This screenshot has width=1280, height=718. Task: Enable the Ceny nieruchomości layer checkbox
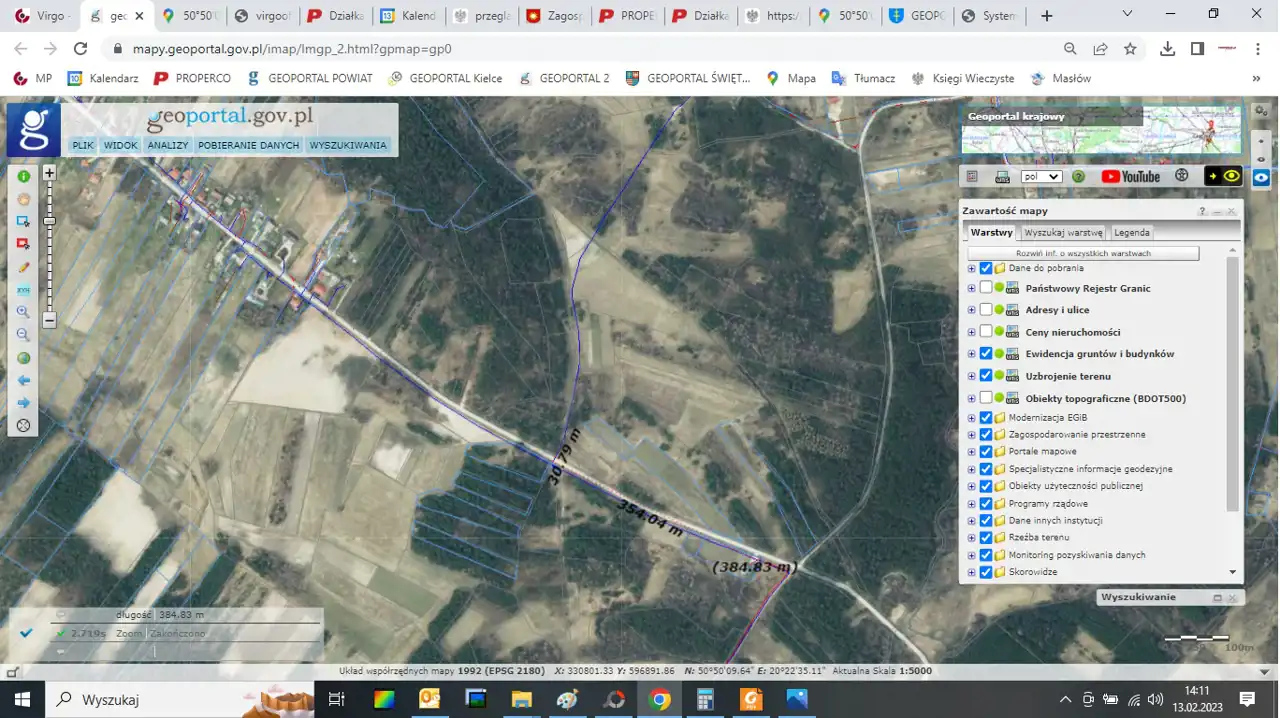[x=986, y=332]
